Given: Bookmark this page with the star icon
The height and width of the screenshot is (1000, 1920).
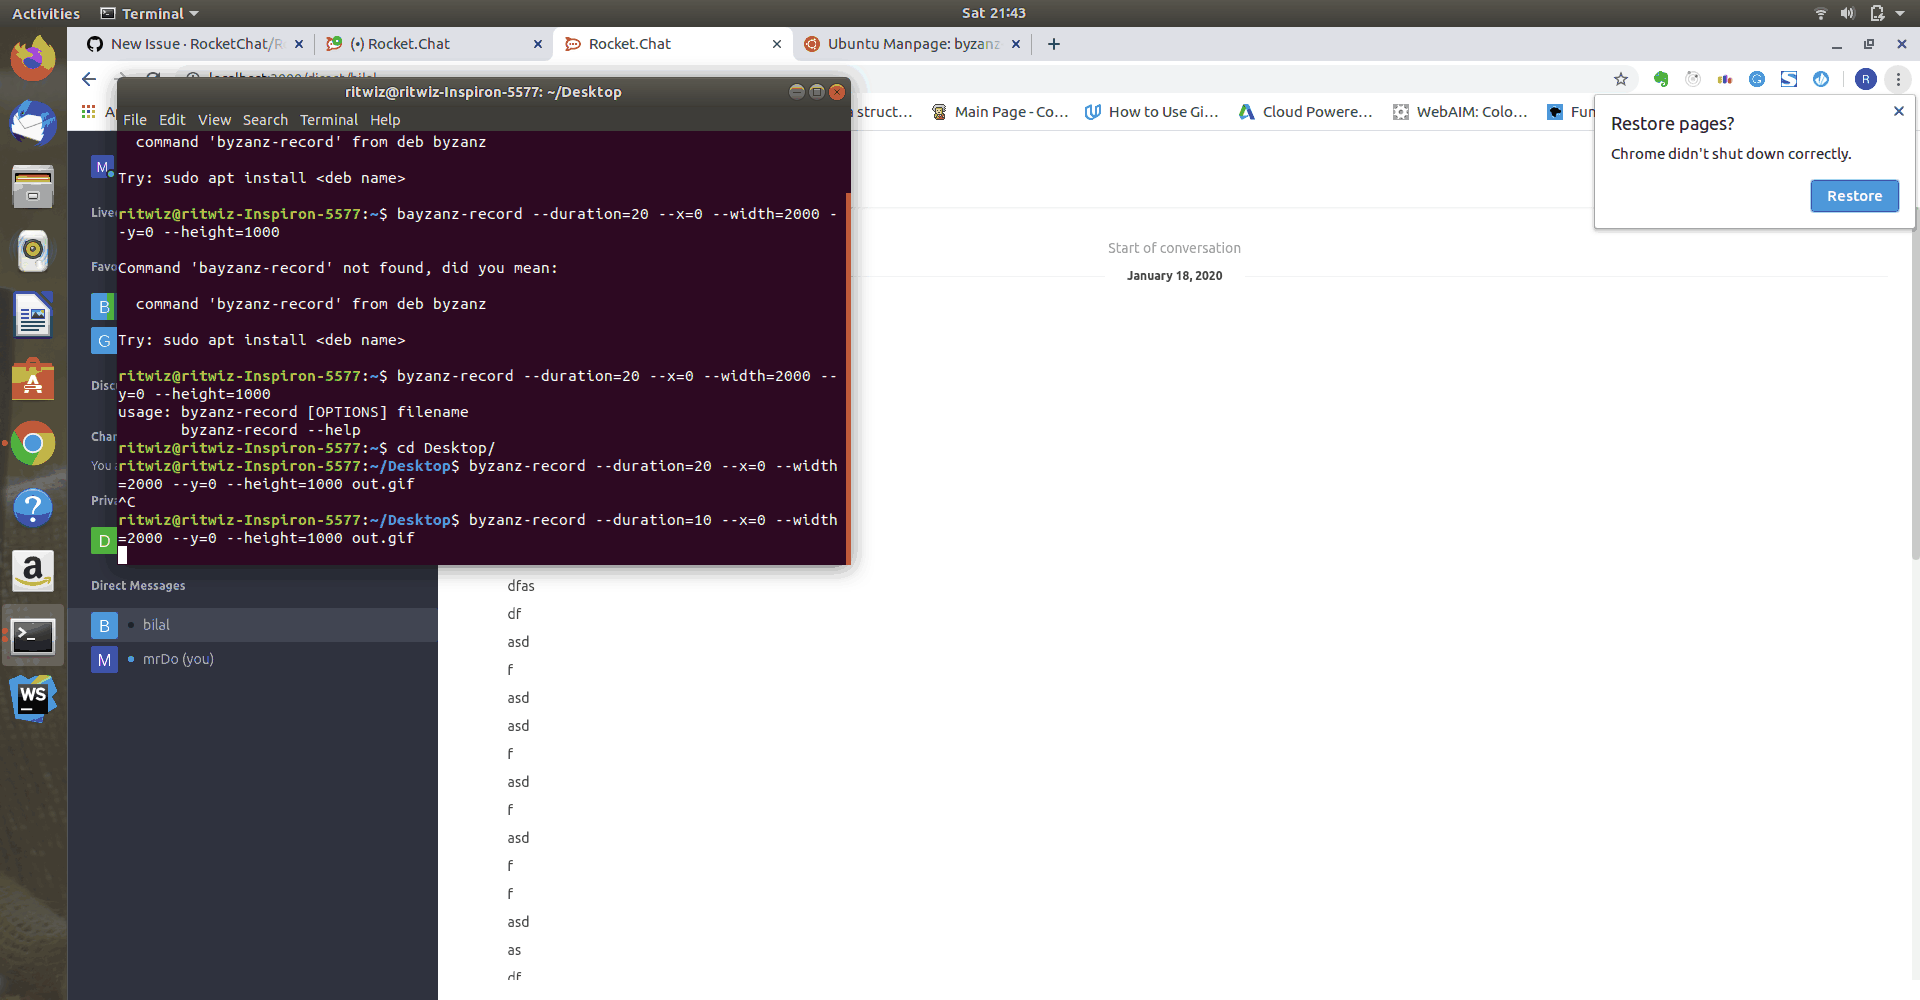Looking at the screenshot, I should 1621,79.
